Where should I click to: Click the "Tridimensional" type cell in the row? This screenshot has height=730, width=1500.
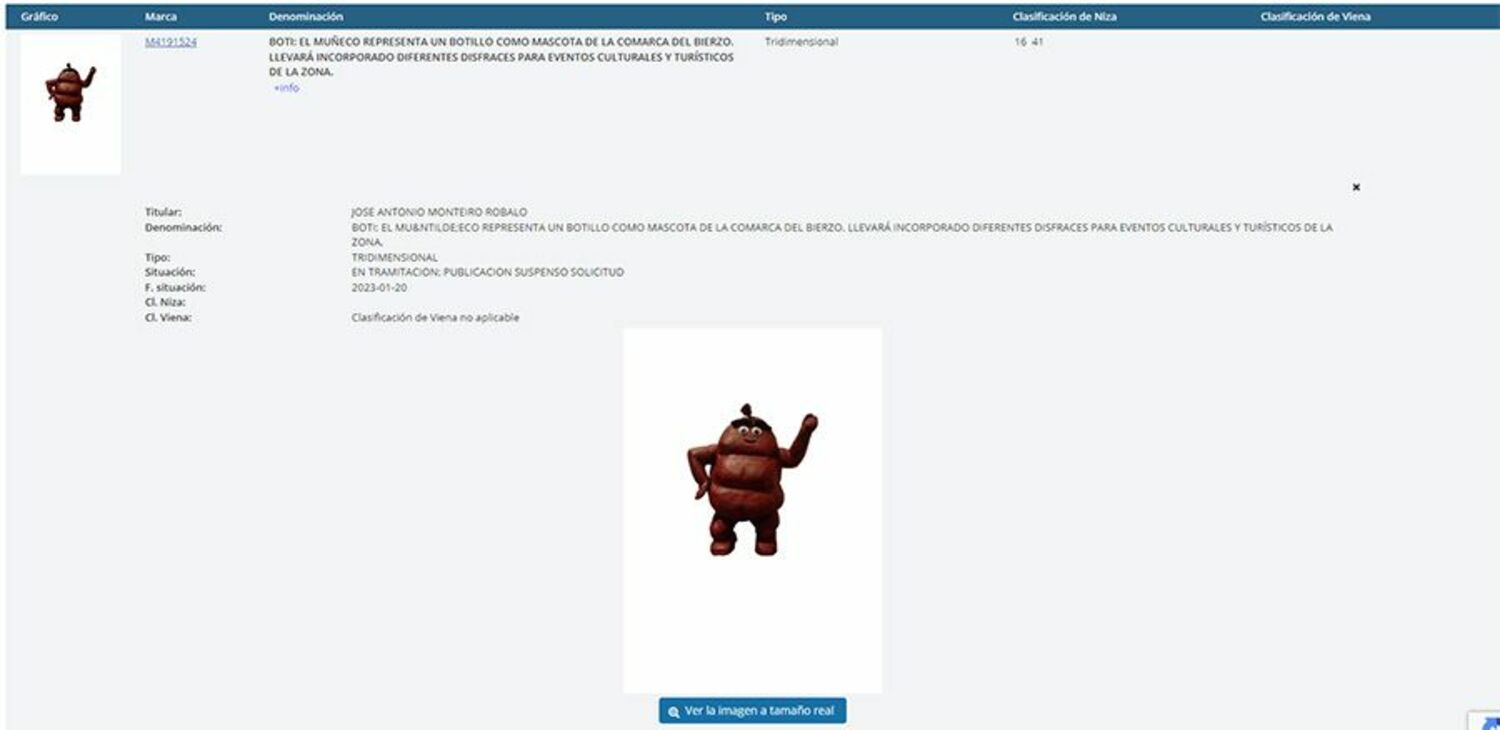(x=801, y=43)
